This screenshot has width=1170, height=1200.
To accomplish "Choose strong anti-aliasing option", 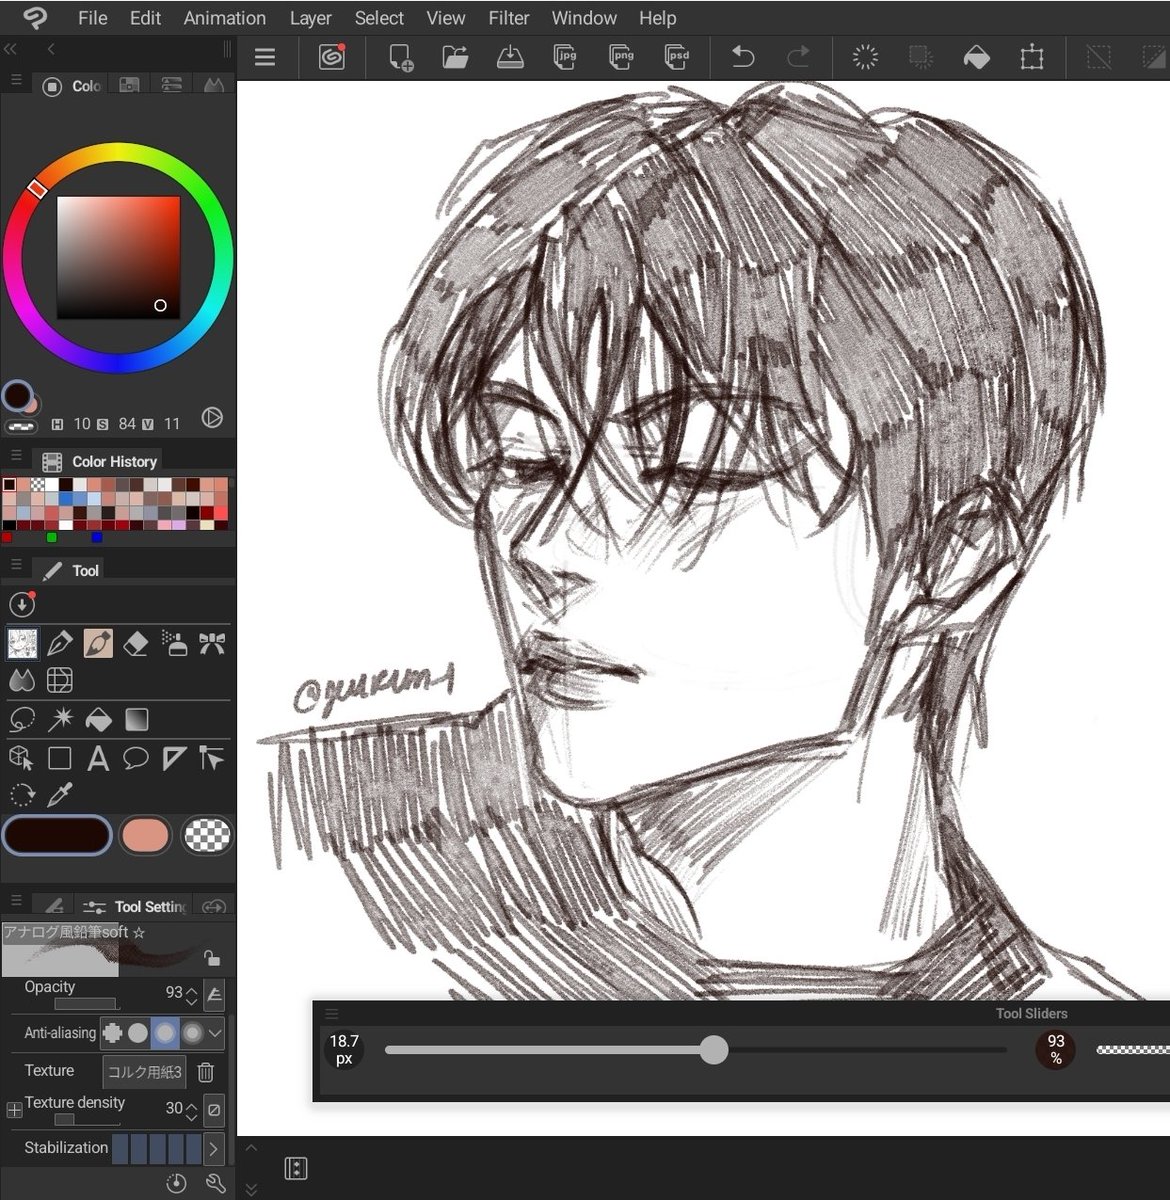I will coord(191,1033).
